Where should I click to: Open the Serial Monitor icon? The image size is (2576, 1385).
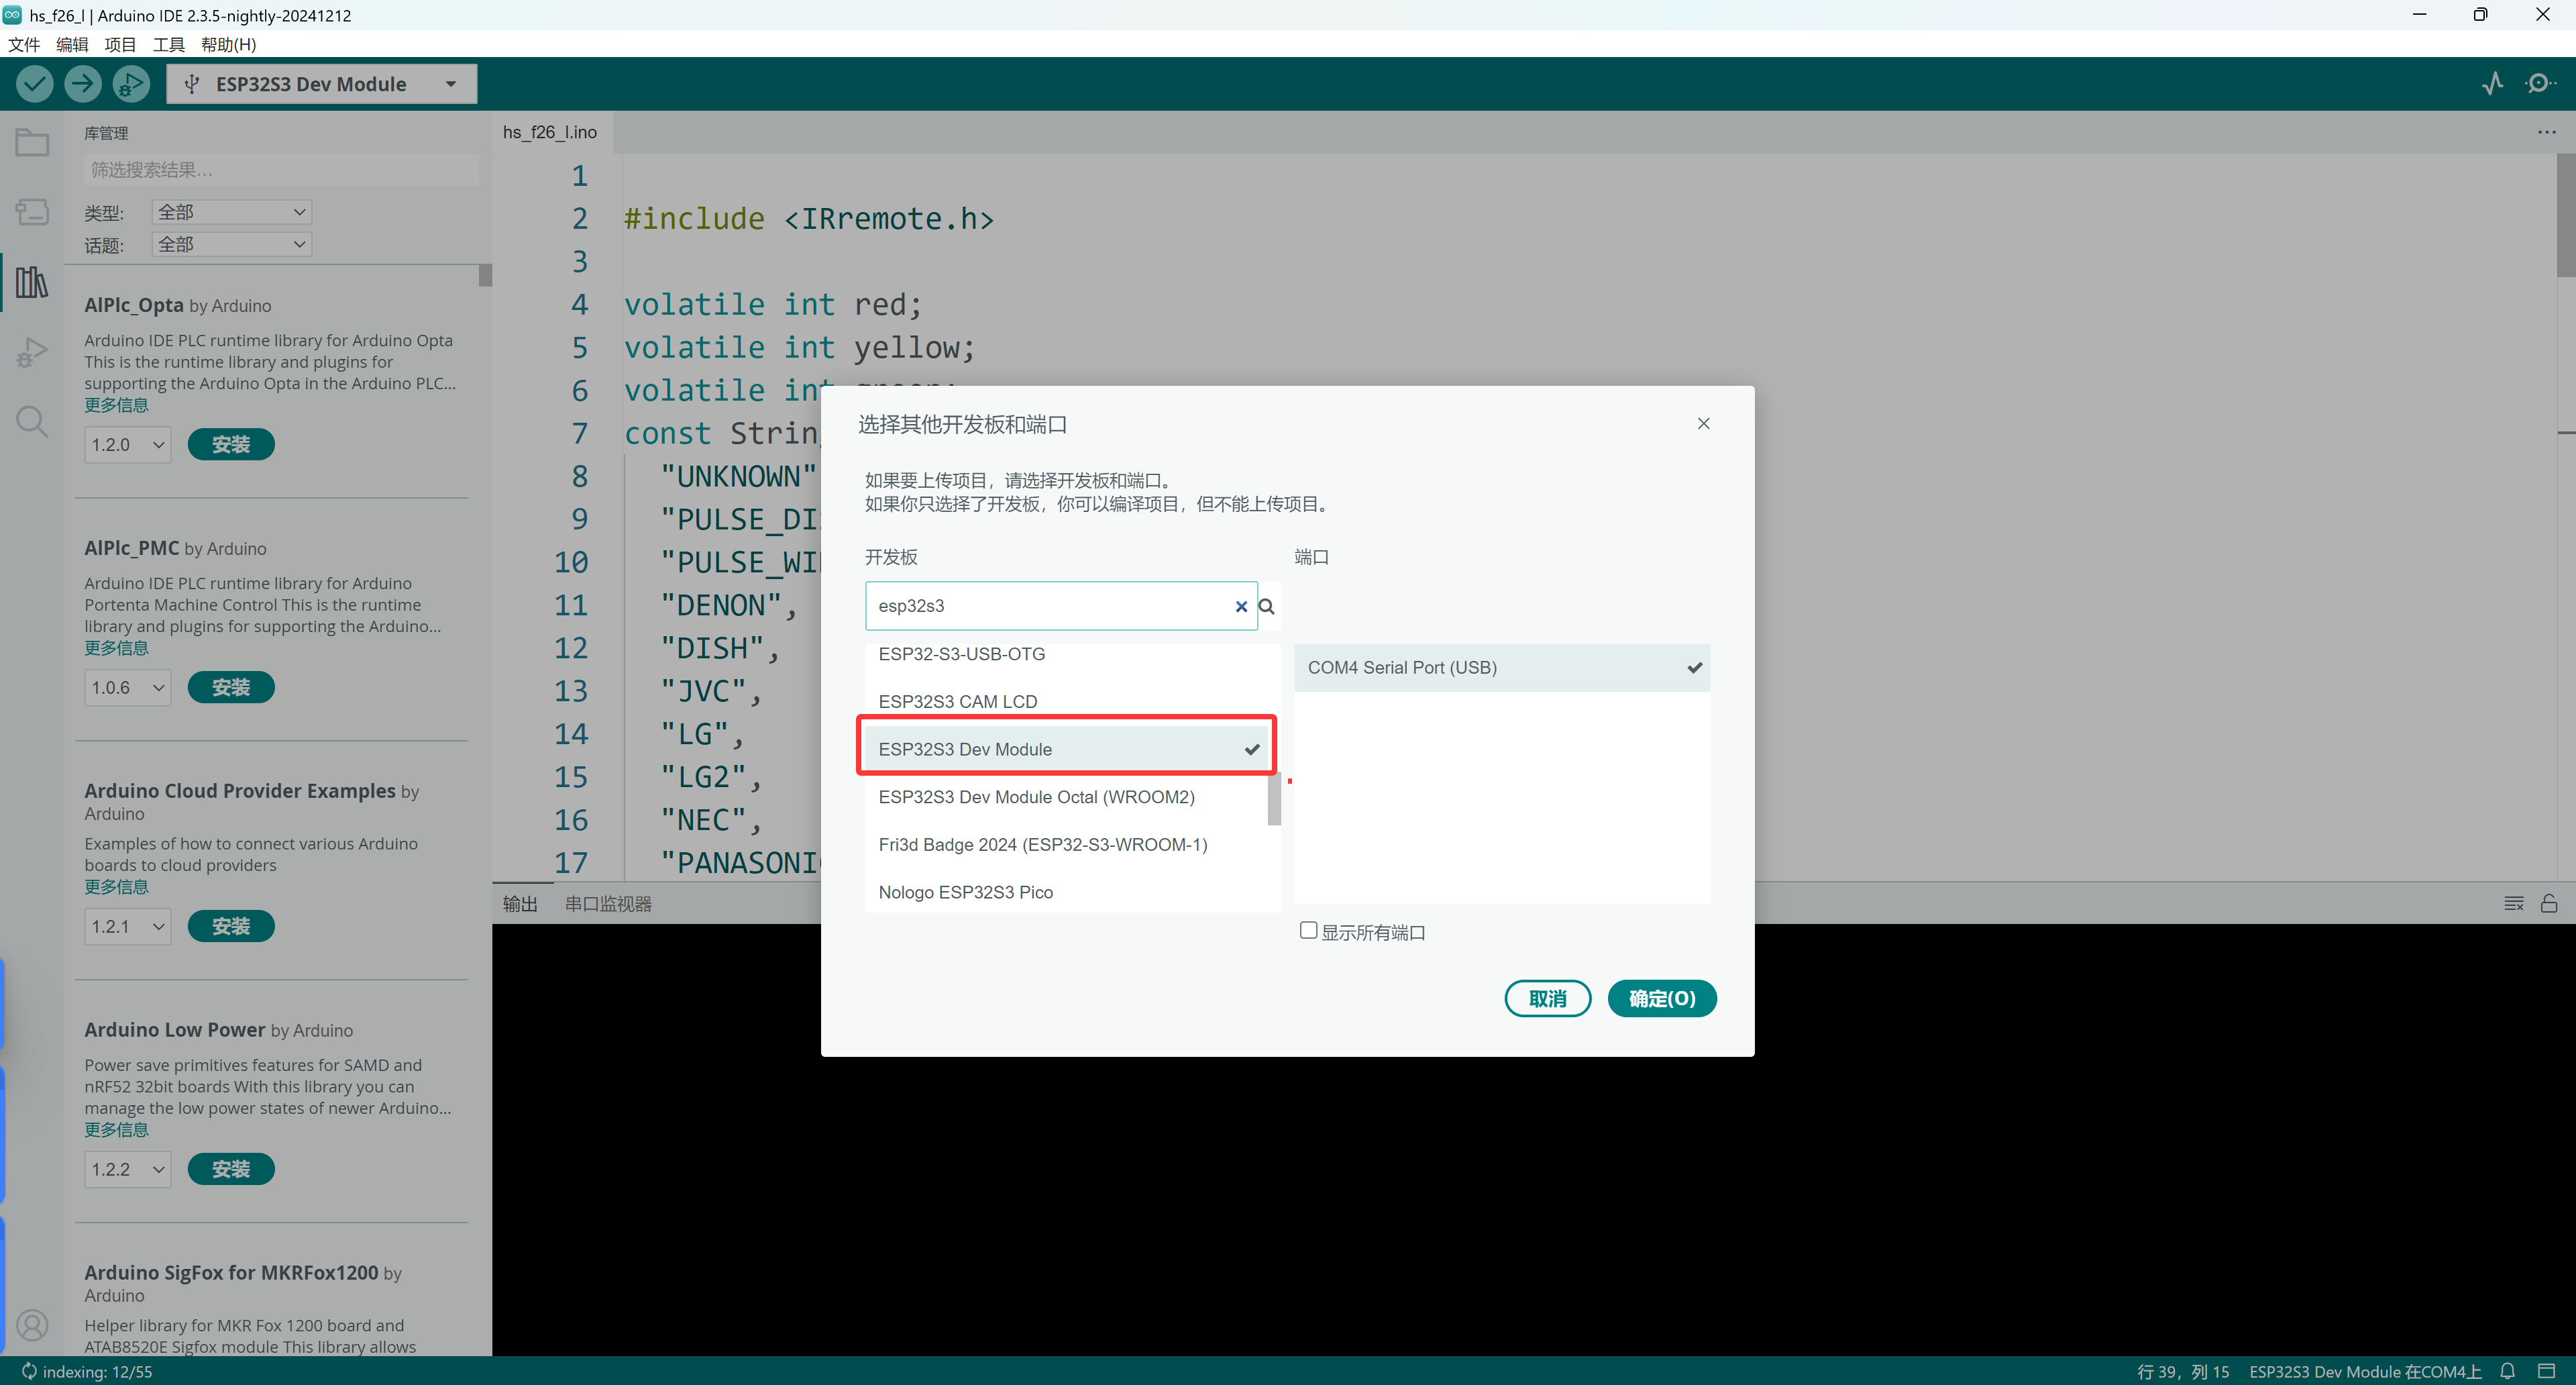coord(2539,84)
